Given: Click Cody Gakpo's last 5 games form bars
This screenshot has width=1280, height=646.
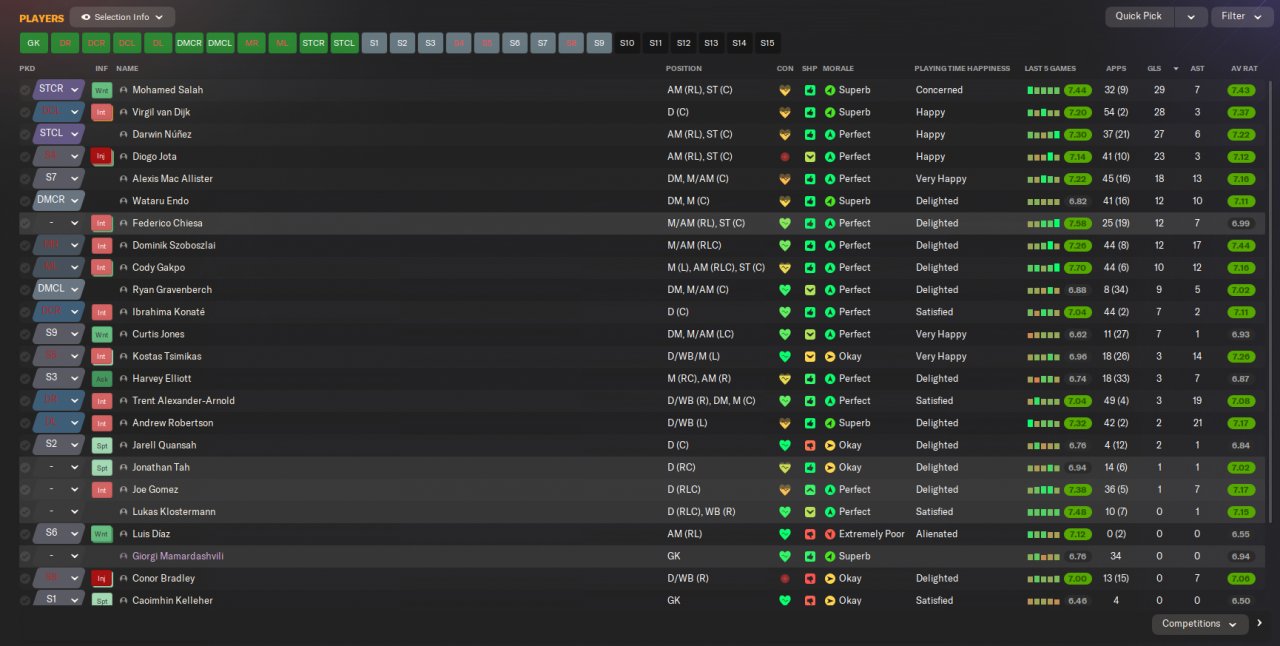Looking at the screenshot, I should click(1043, 268).
